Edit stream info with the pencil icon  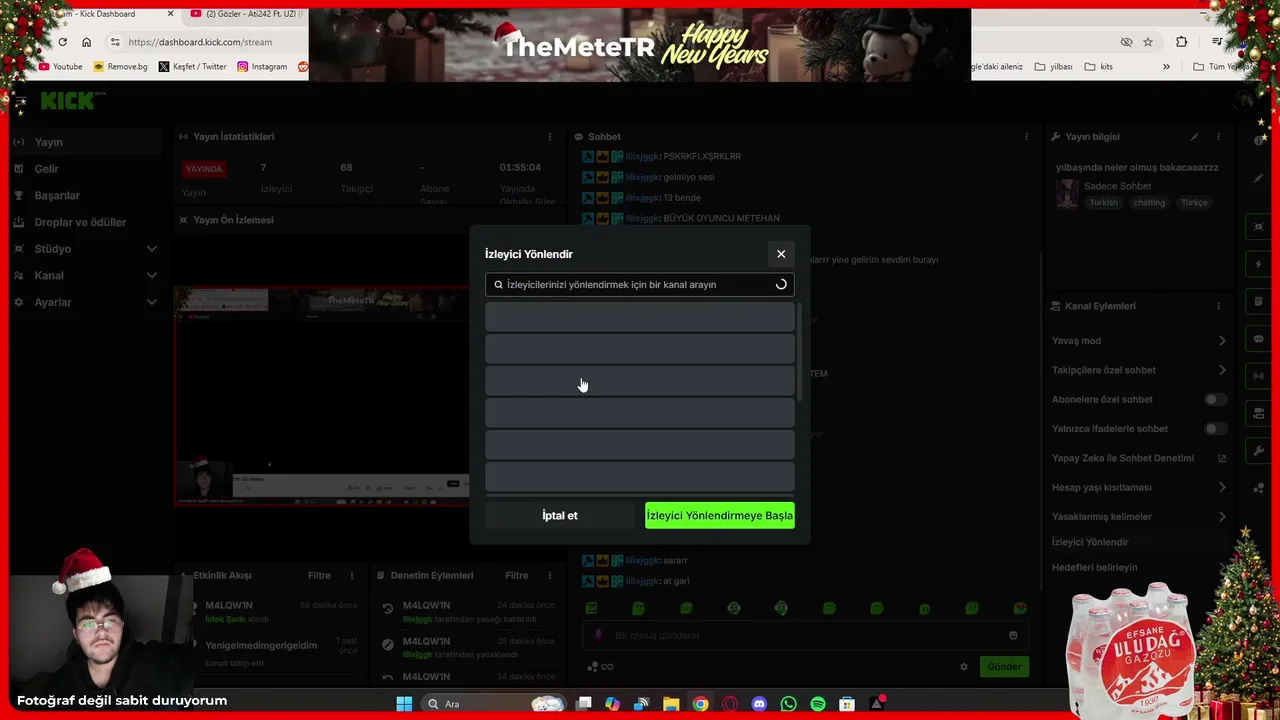coord(1194,137)
